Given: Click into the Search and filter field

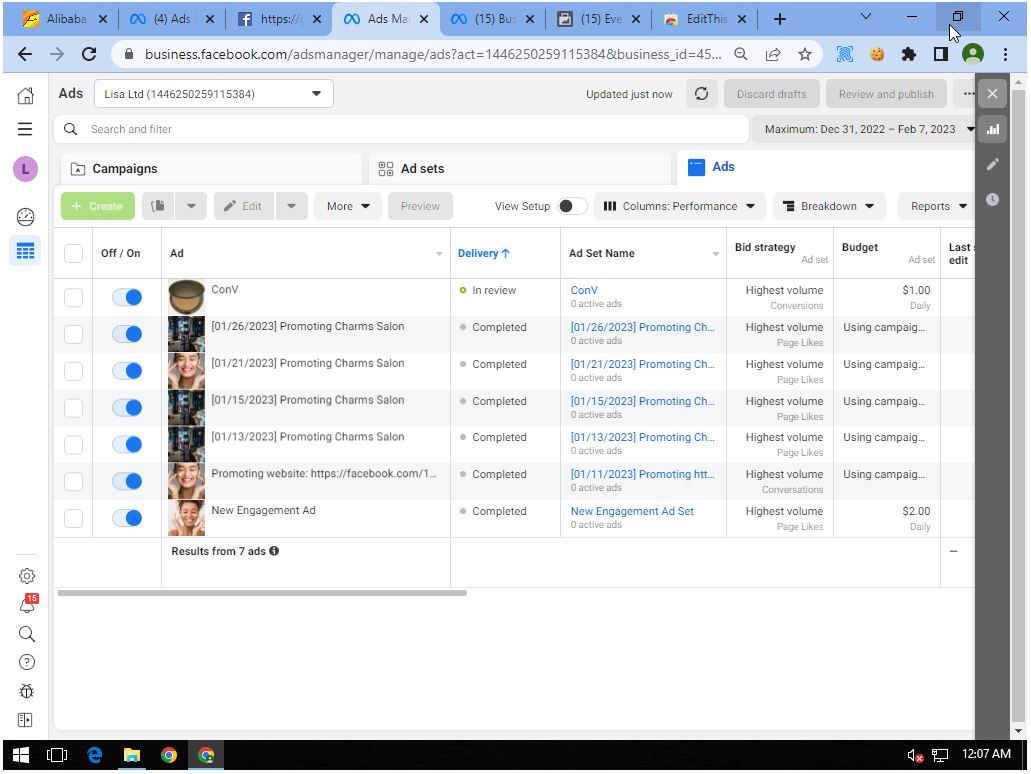Looking at the screenshot, I should 401,130.
